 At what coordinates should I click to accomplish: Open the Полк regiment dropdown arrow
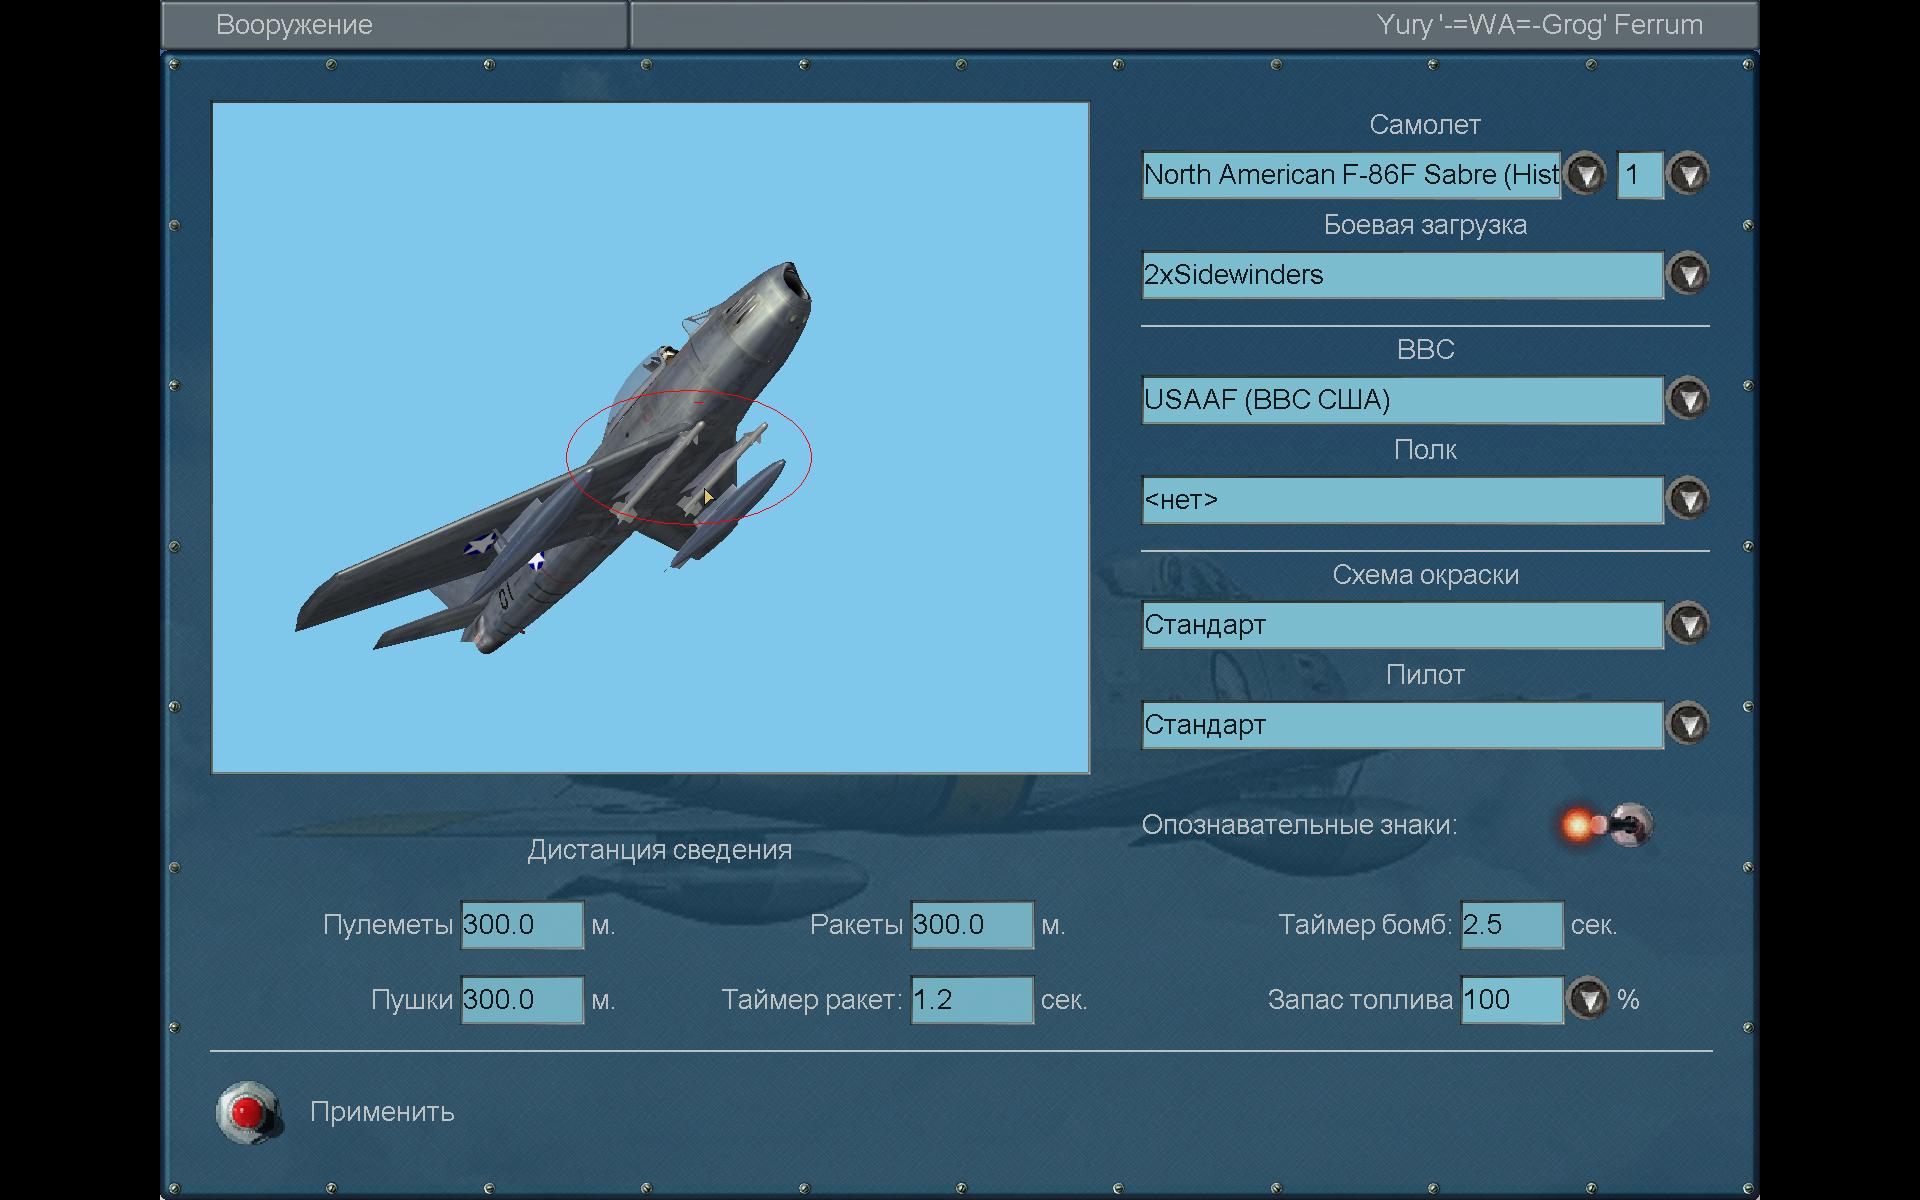(1689, 499)
